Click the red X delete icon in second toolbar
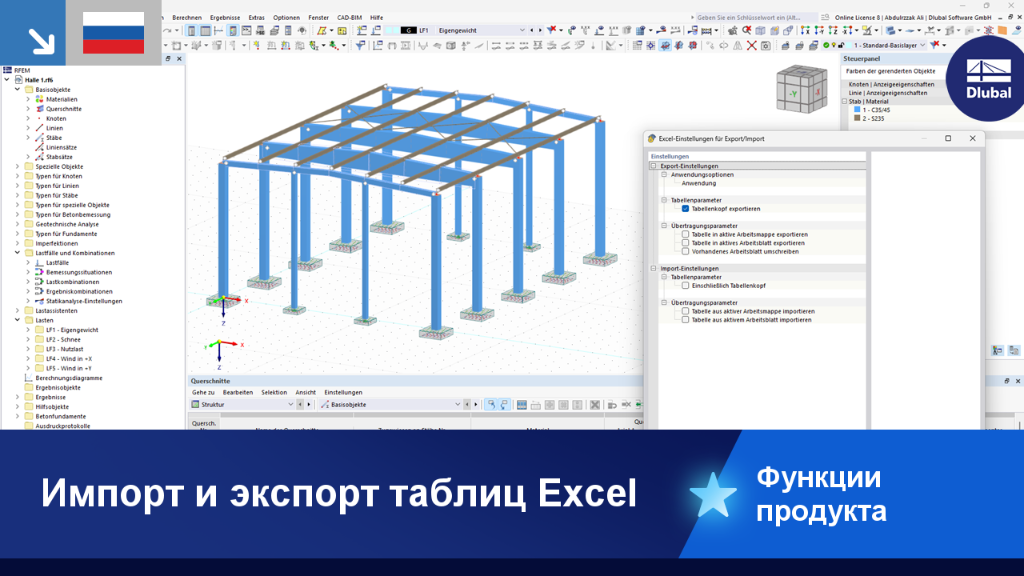This screenshot has width=1024, height=576. coord(752,46)
